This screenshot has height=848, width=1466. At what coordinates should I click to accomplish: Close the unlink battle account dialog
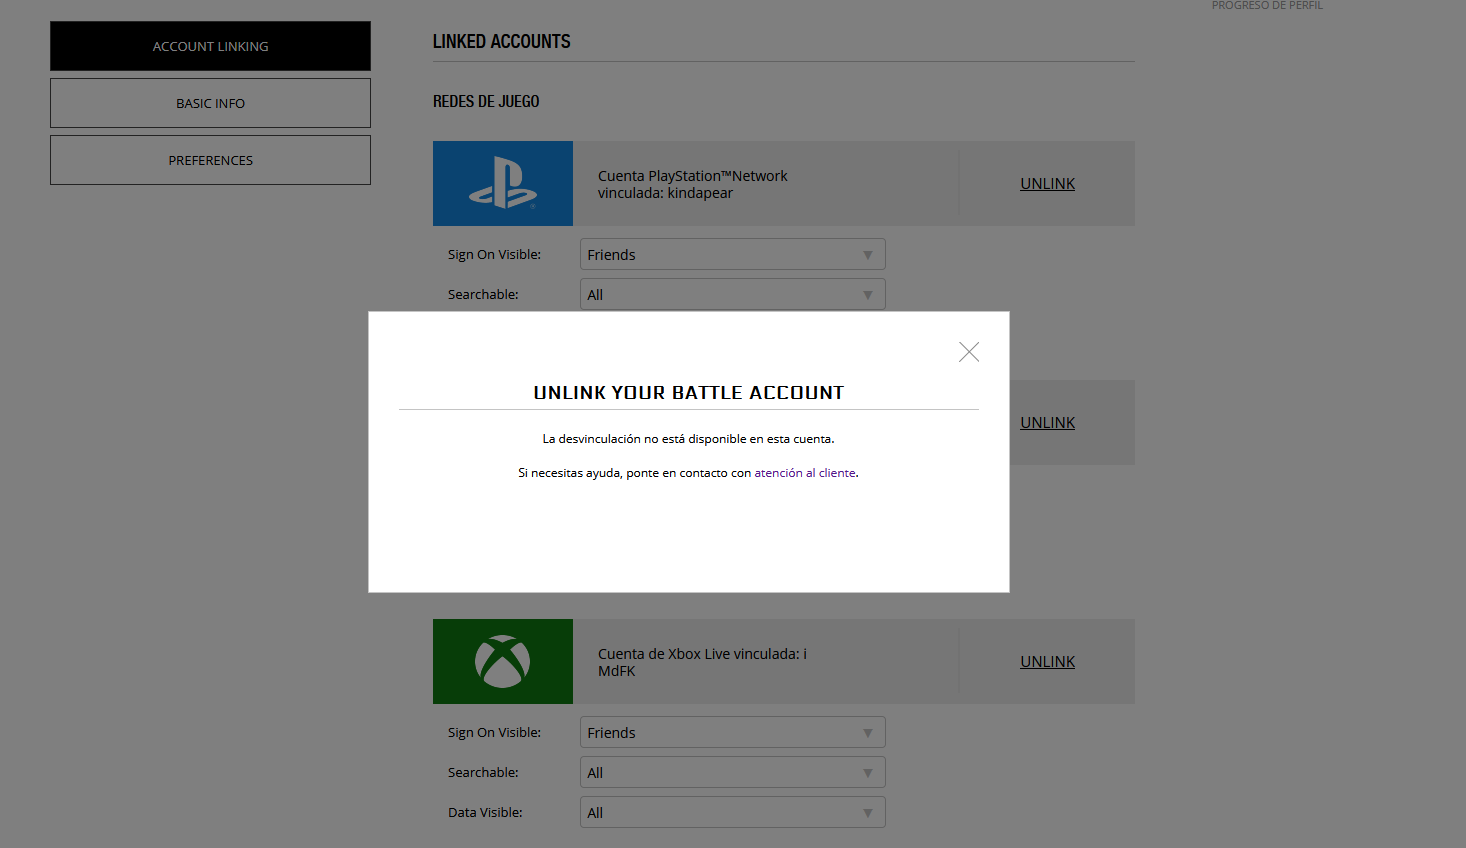(x=968, y=352)
